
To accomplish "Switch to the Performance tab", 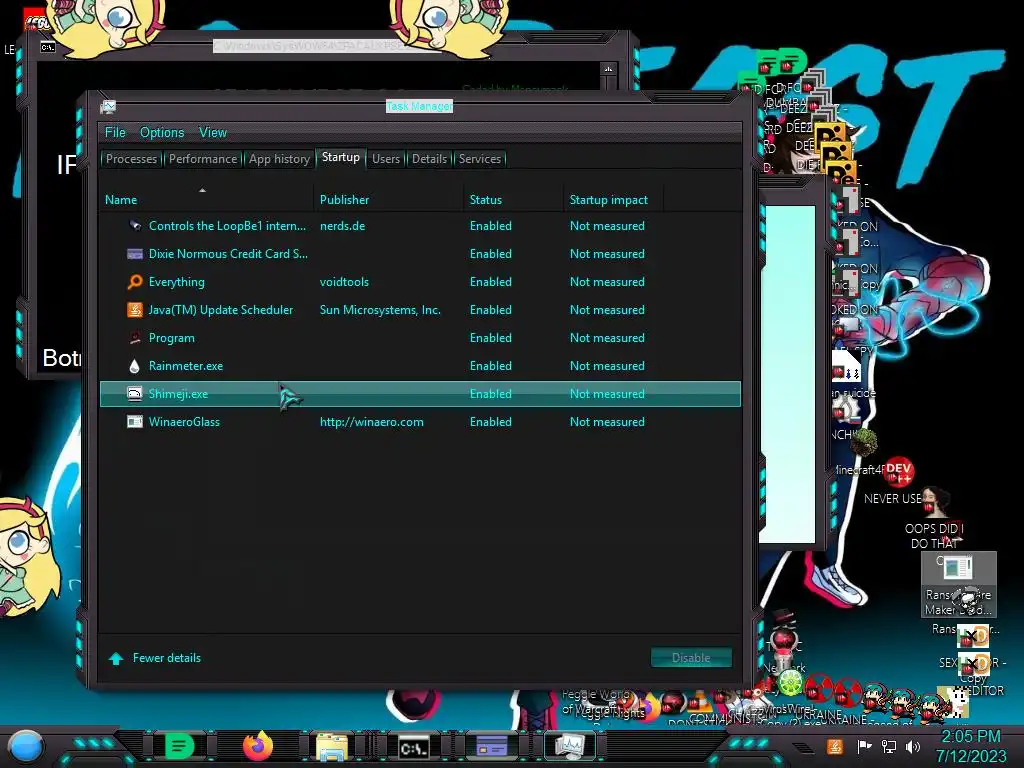I will pyautogui.click(x=203, y=159).
